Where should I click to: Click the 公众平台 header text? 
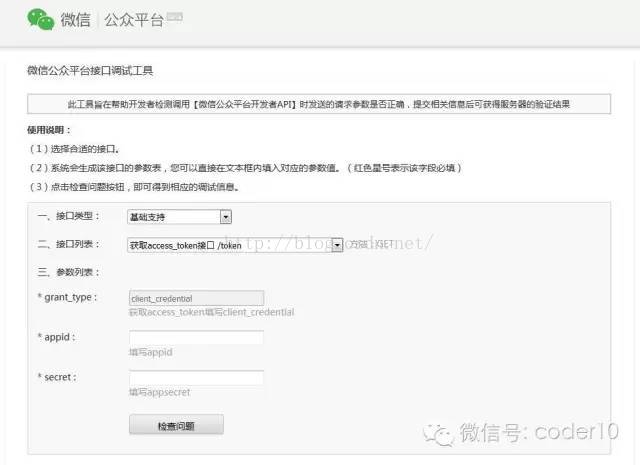click(x=134, y=20)
